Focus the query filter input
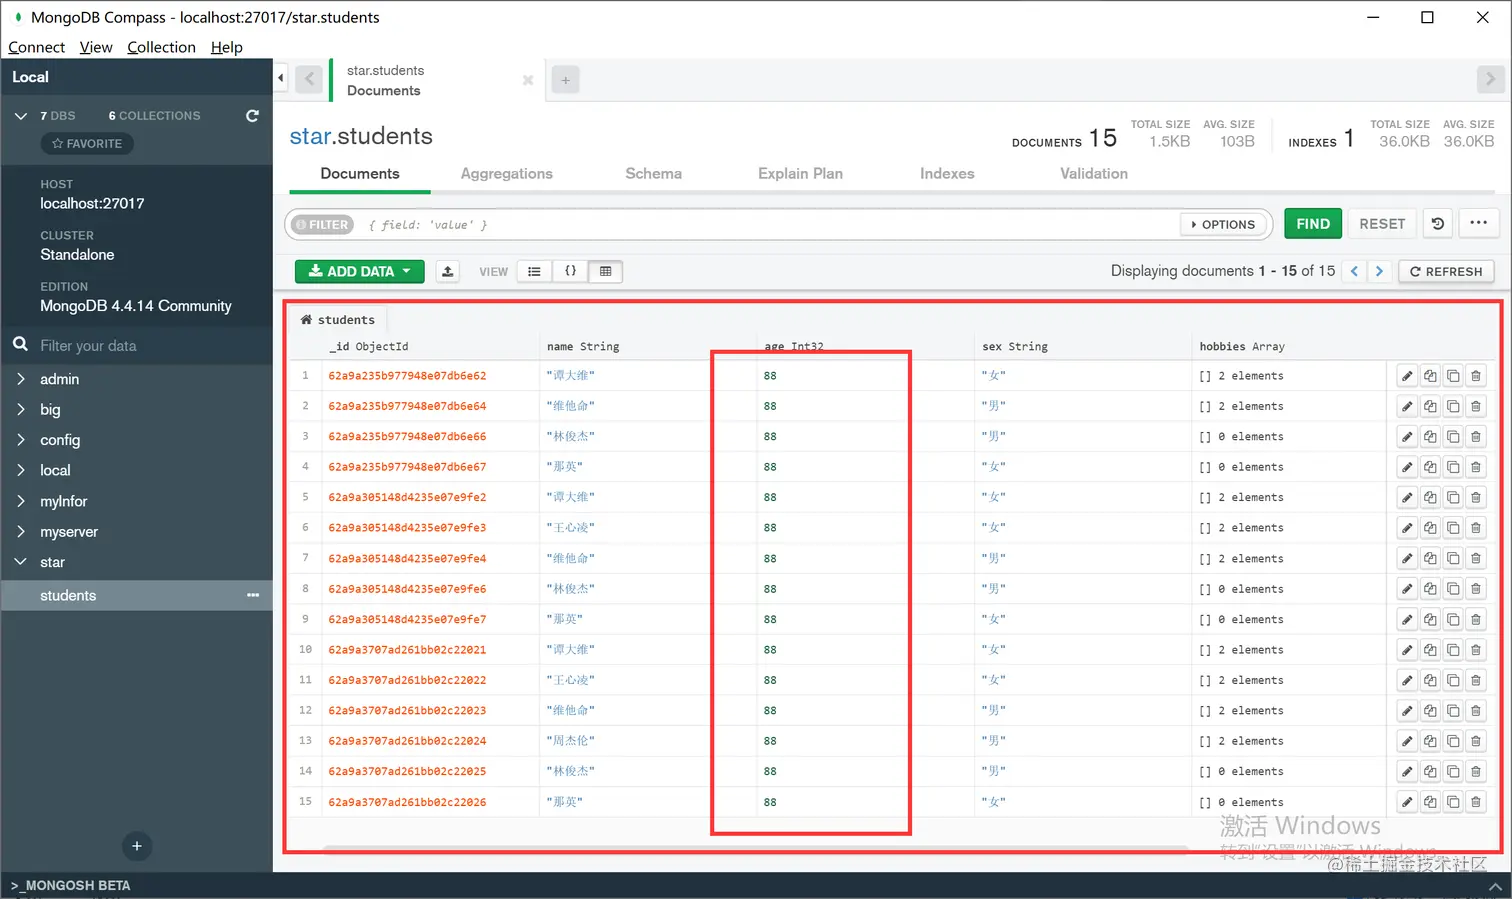The width and height of the screenshot is (1512, 899). pyautogui.click(x=770, y=225)
